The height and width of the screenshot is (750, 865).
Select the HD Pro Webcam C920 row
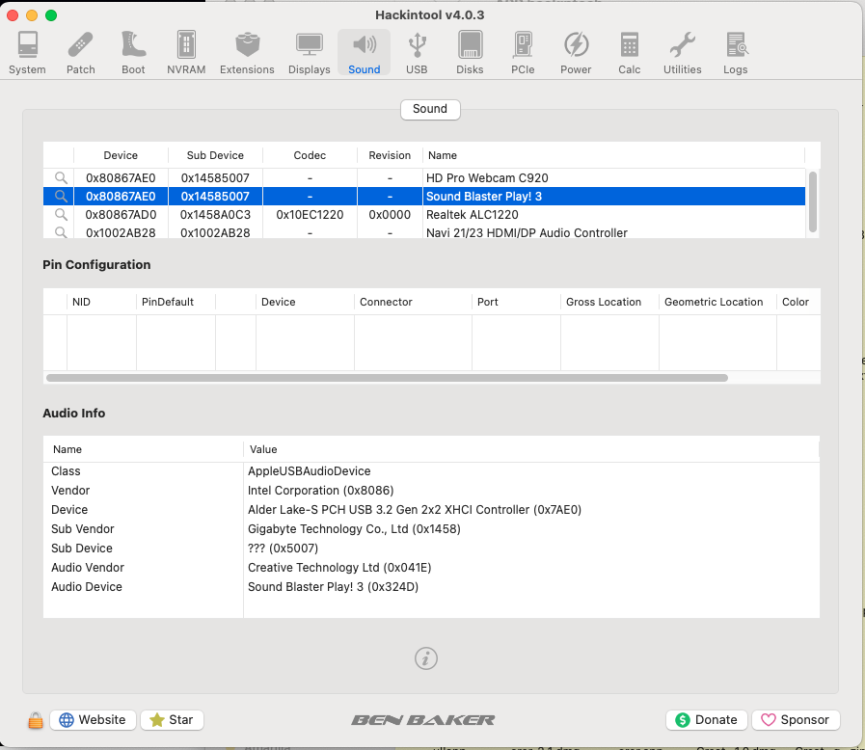tap(424, 178)
